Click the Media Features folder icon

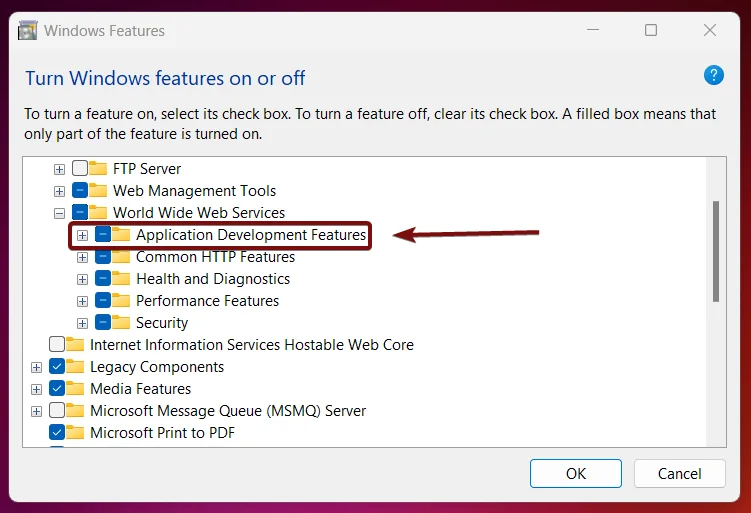75,388
